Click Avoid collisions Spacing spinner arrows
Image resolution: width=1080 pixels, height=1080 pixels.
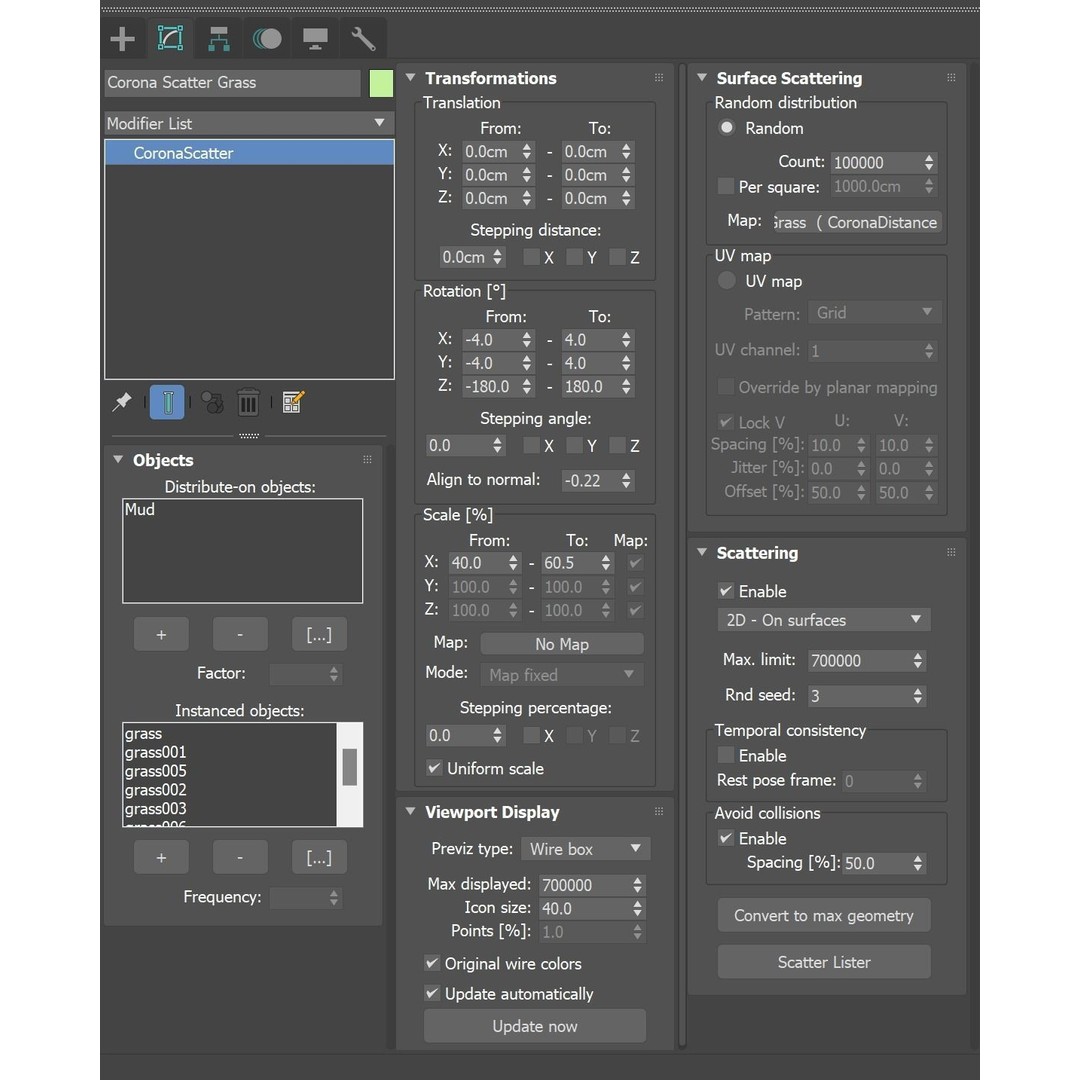(x=917, y=863)
